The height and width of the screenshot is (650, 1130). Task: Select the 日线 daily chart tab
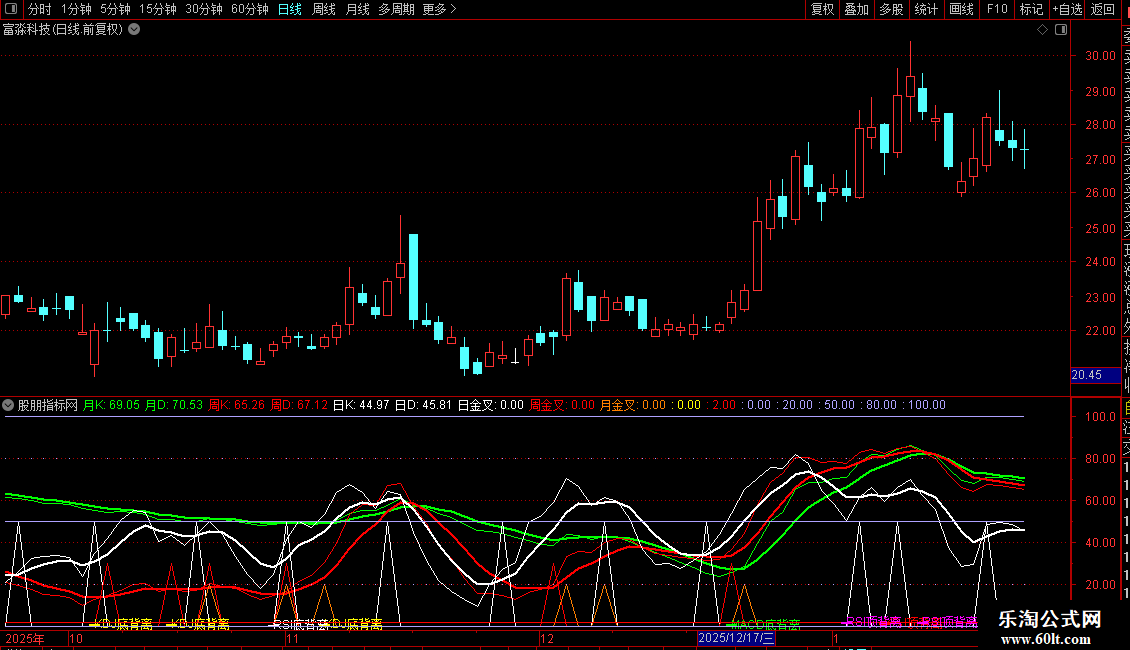point(290,9)
